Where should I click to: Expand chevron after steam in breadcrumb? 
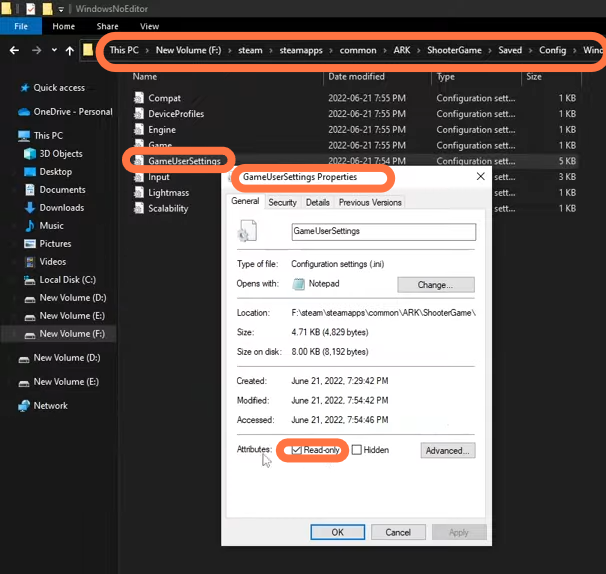271,51
